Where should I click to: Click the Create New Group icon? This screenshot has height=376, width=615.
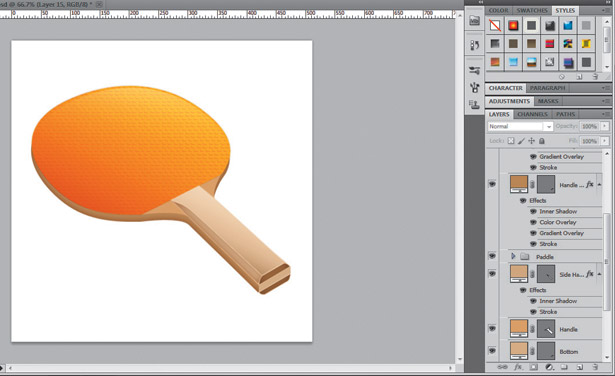pos(564,367)
